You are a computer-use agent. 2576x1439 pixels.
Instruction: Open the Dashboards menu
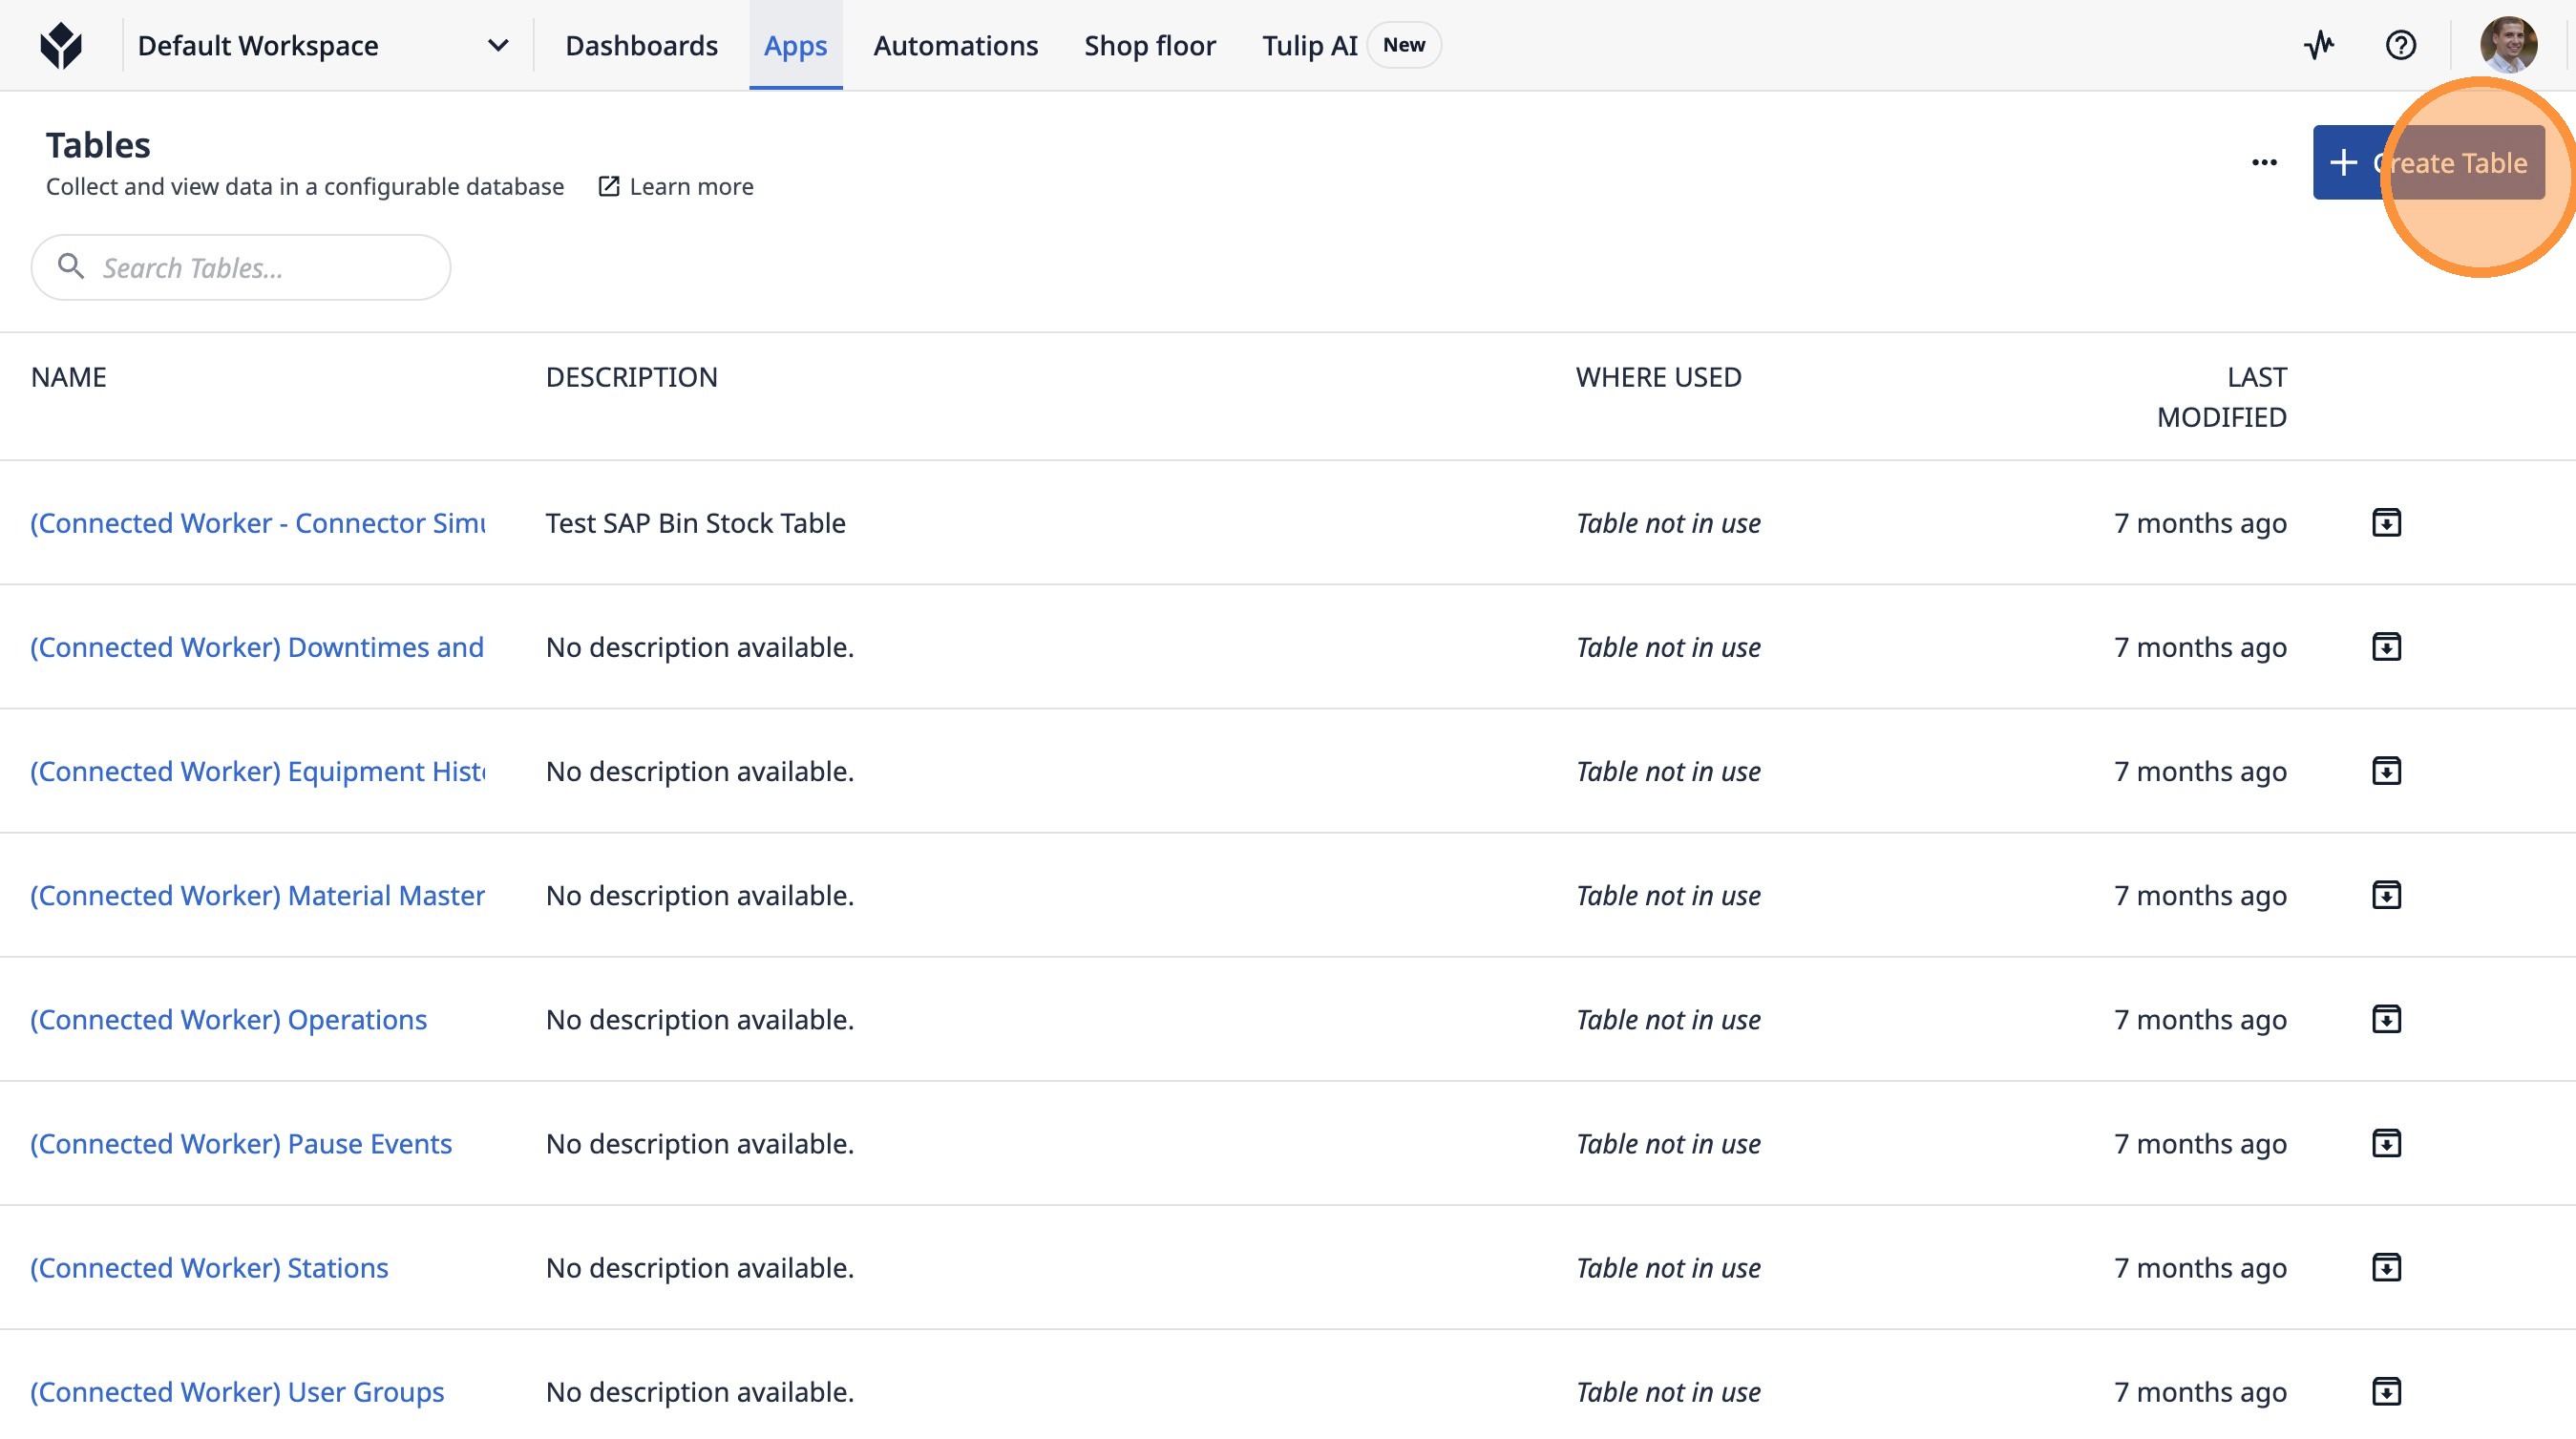pyautogui.click(x=641, y=46)
